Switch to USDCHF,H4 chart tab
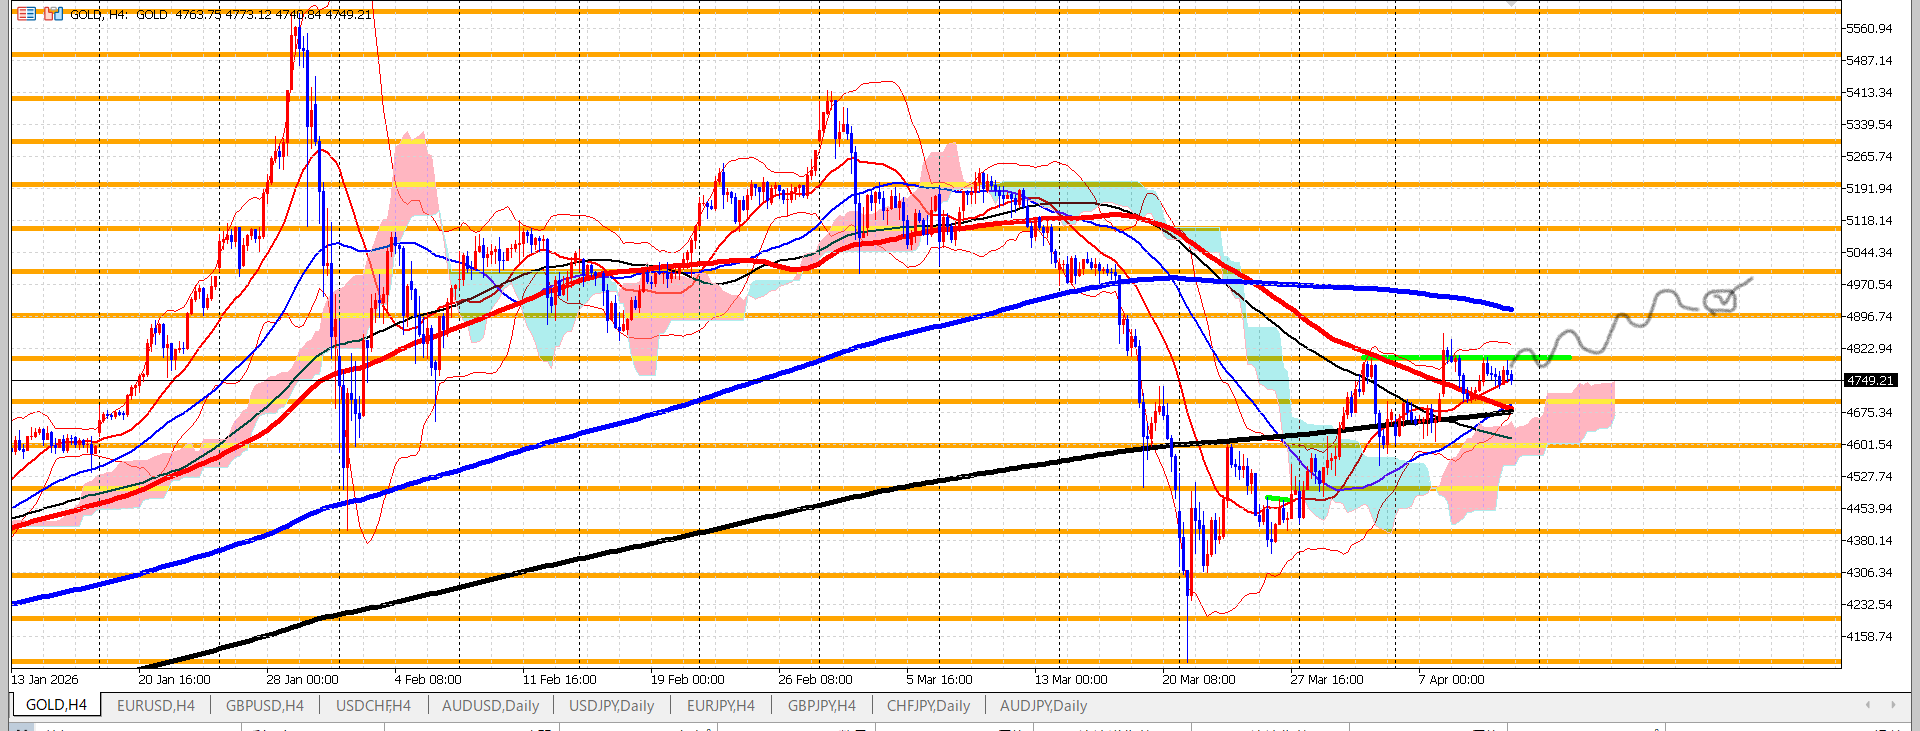The height and width of the screenshot is (731, 1920). (373, 705)
